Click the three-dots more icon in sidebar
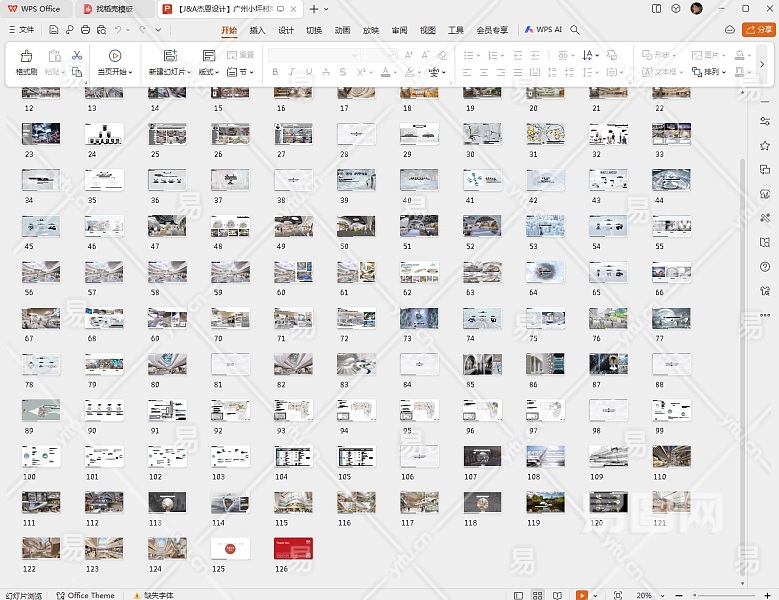The height and width of the screenshot is (600, 779). pyautogui.click(x=765, y=314)
